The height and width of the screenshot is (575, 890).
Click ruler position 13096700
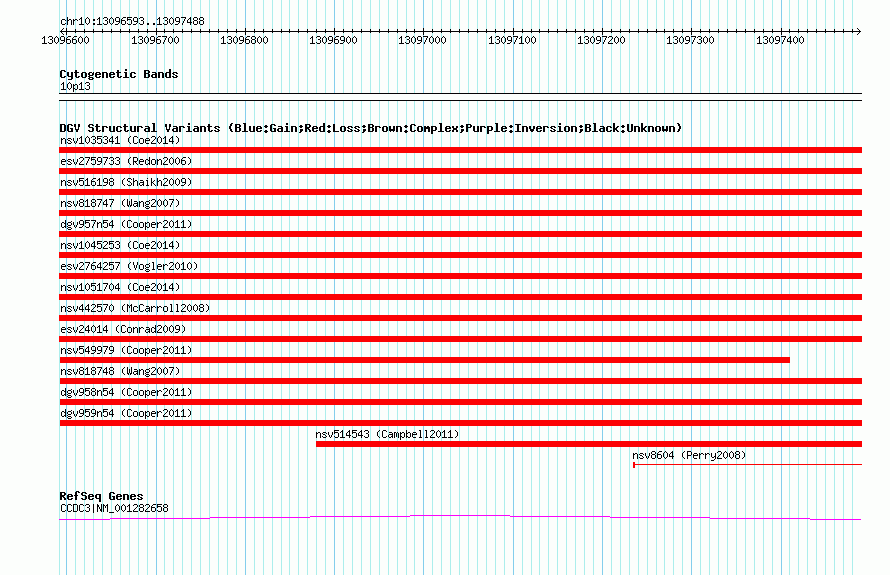coord(155,40)
